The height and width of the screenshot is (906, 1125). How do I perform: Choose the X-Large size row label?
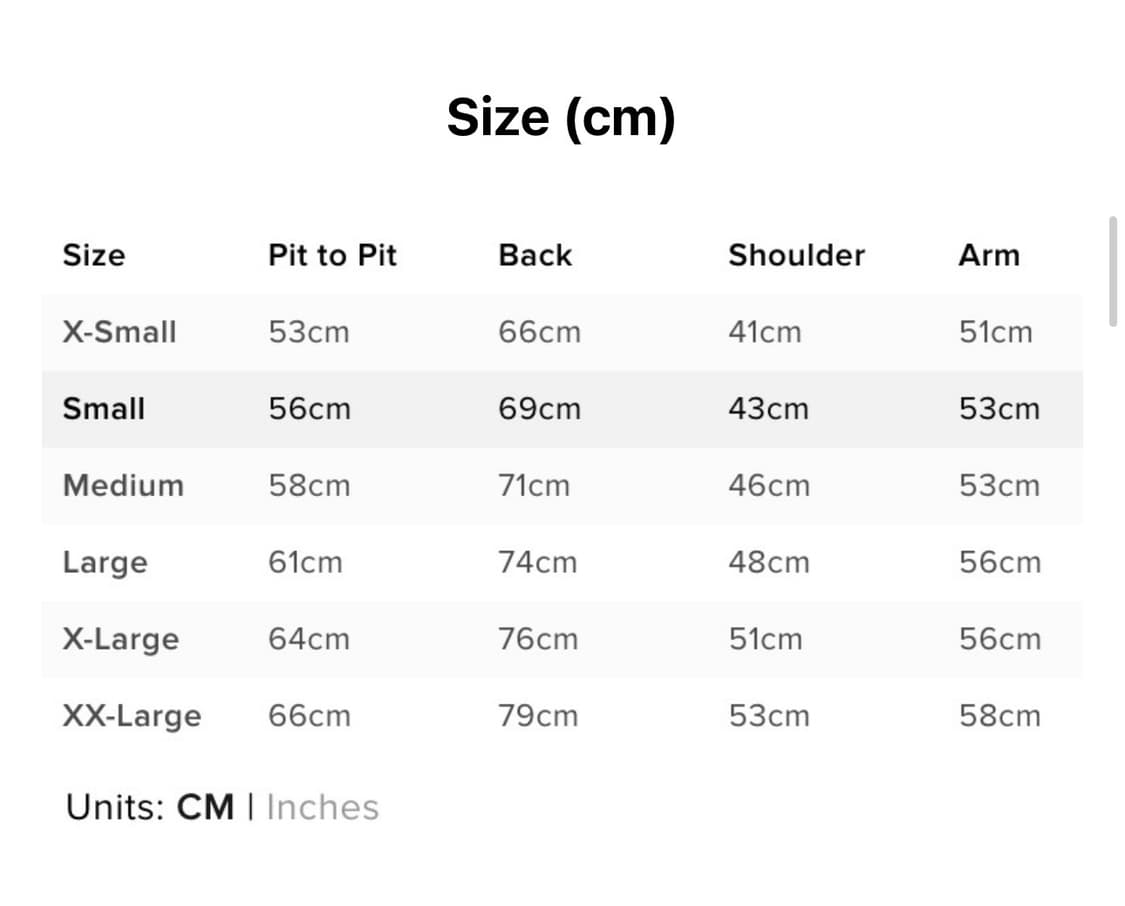click(120, 640)
